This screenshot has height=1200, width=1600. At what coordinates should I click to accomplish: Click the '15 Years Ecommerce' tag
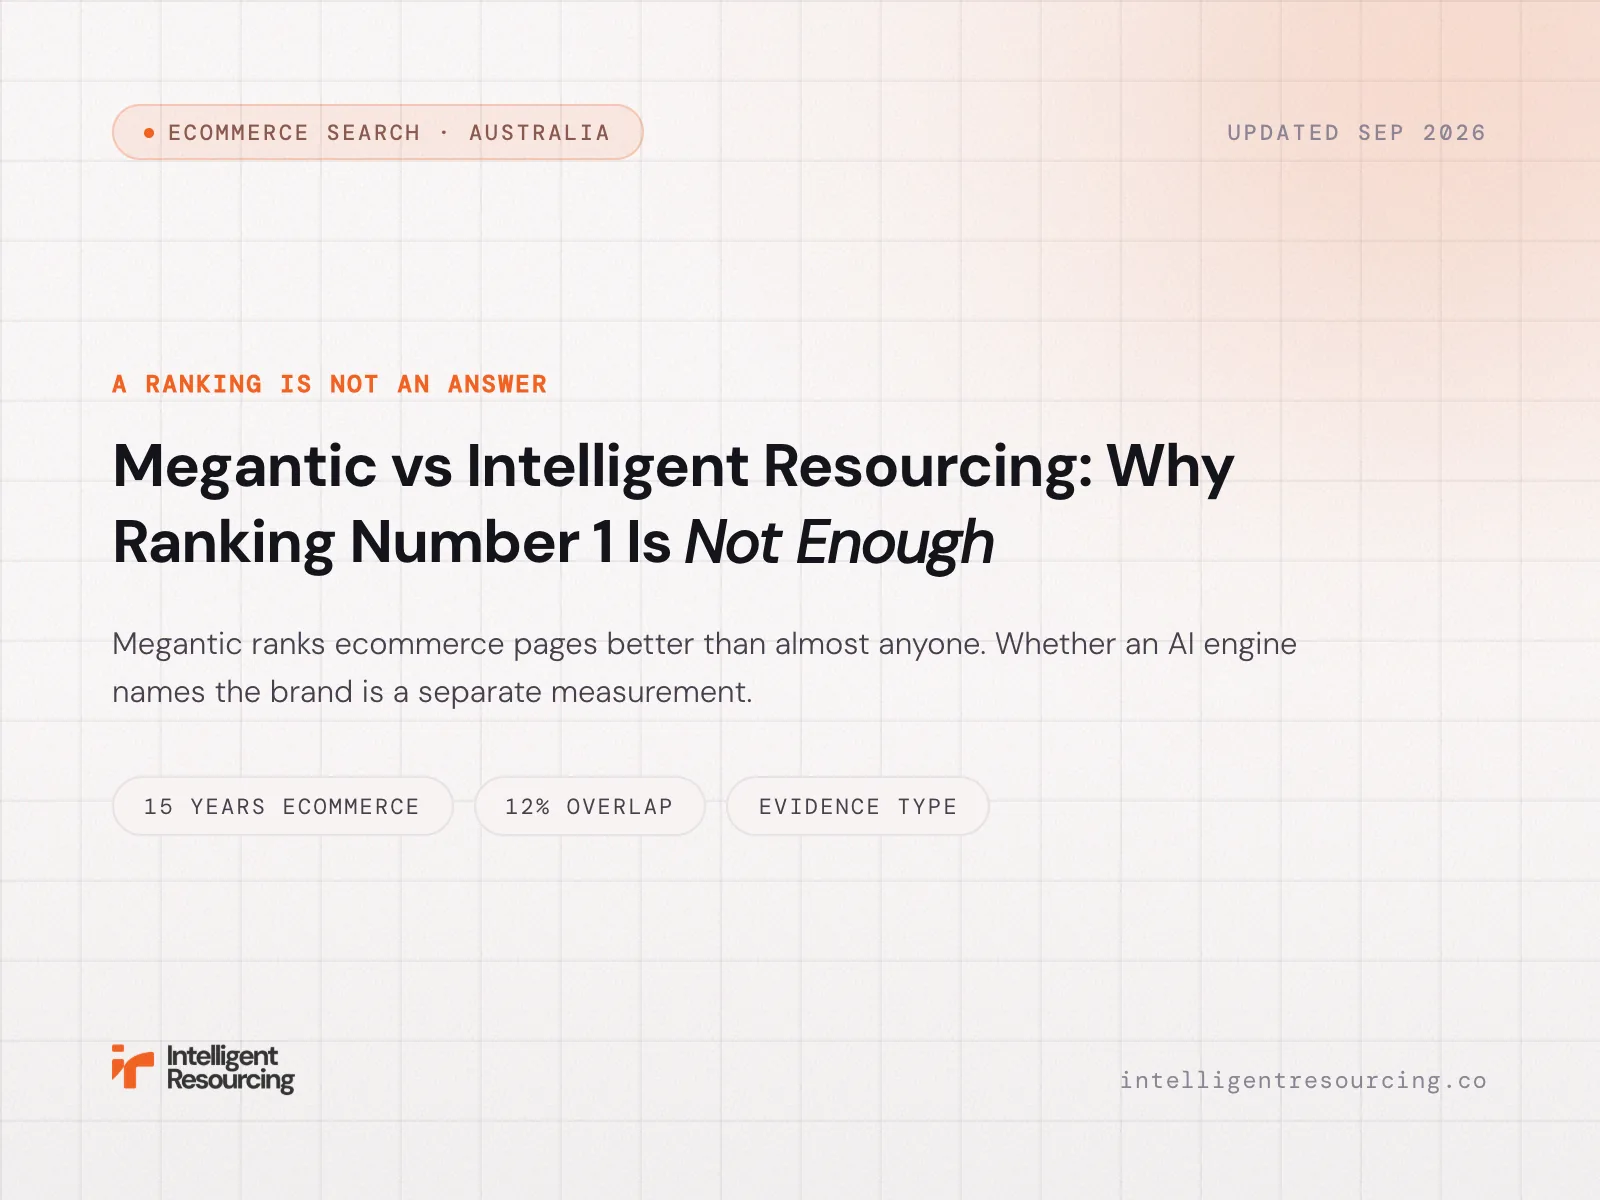pos(282,806)
